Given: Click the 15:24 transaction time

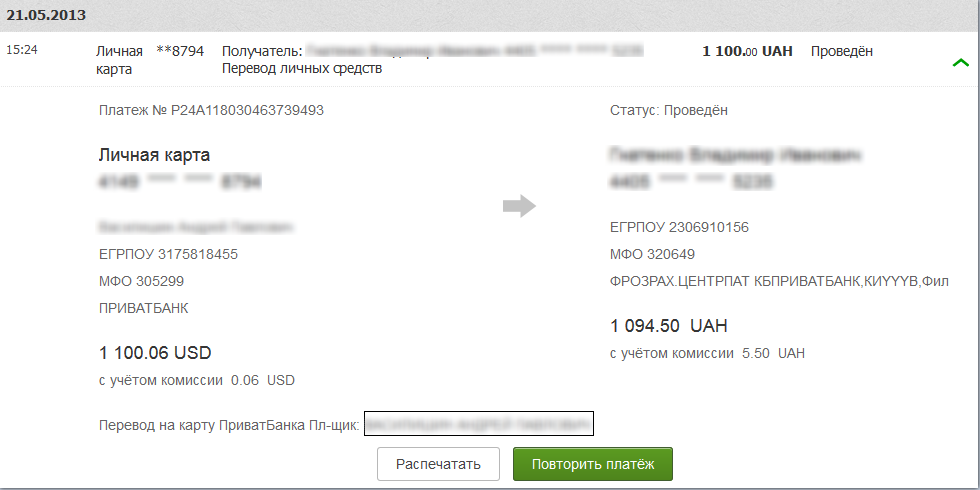Looking at the screenshot, I should pyautogui.click(x=22, y=50).
